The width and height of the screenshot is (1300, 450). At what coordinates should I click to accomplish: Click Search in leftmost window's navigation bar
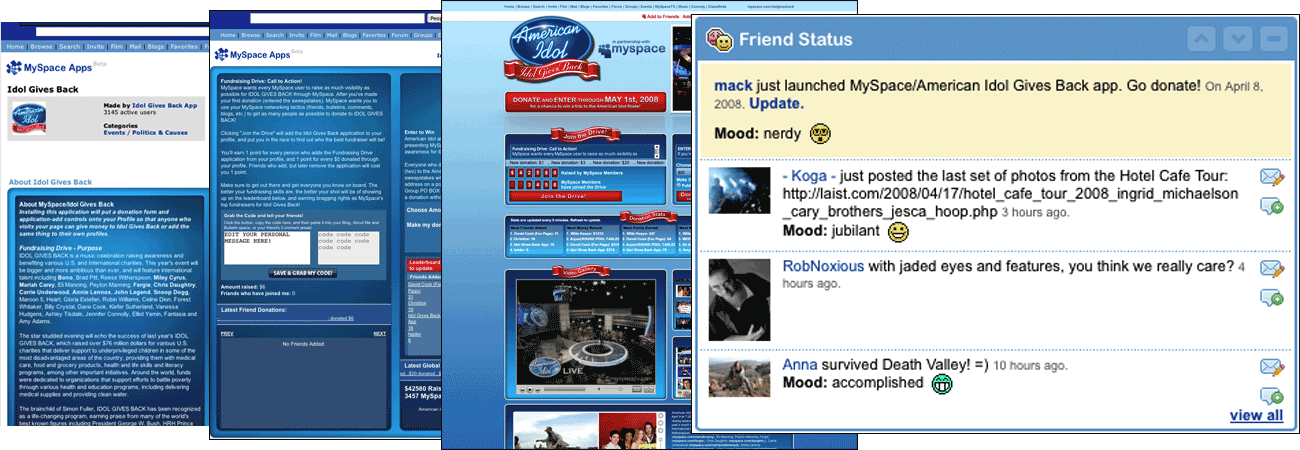pos(69,46)
